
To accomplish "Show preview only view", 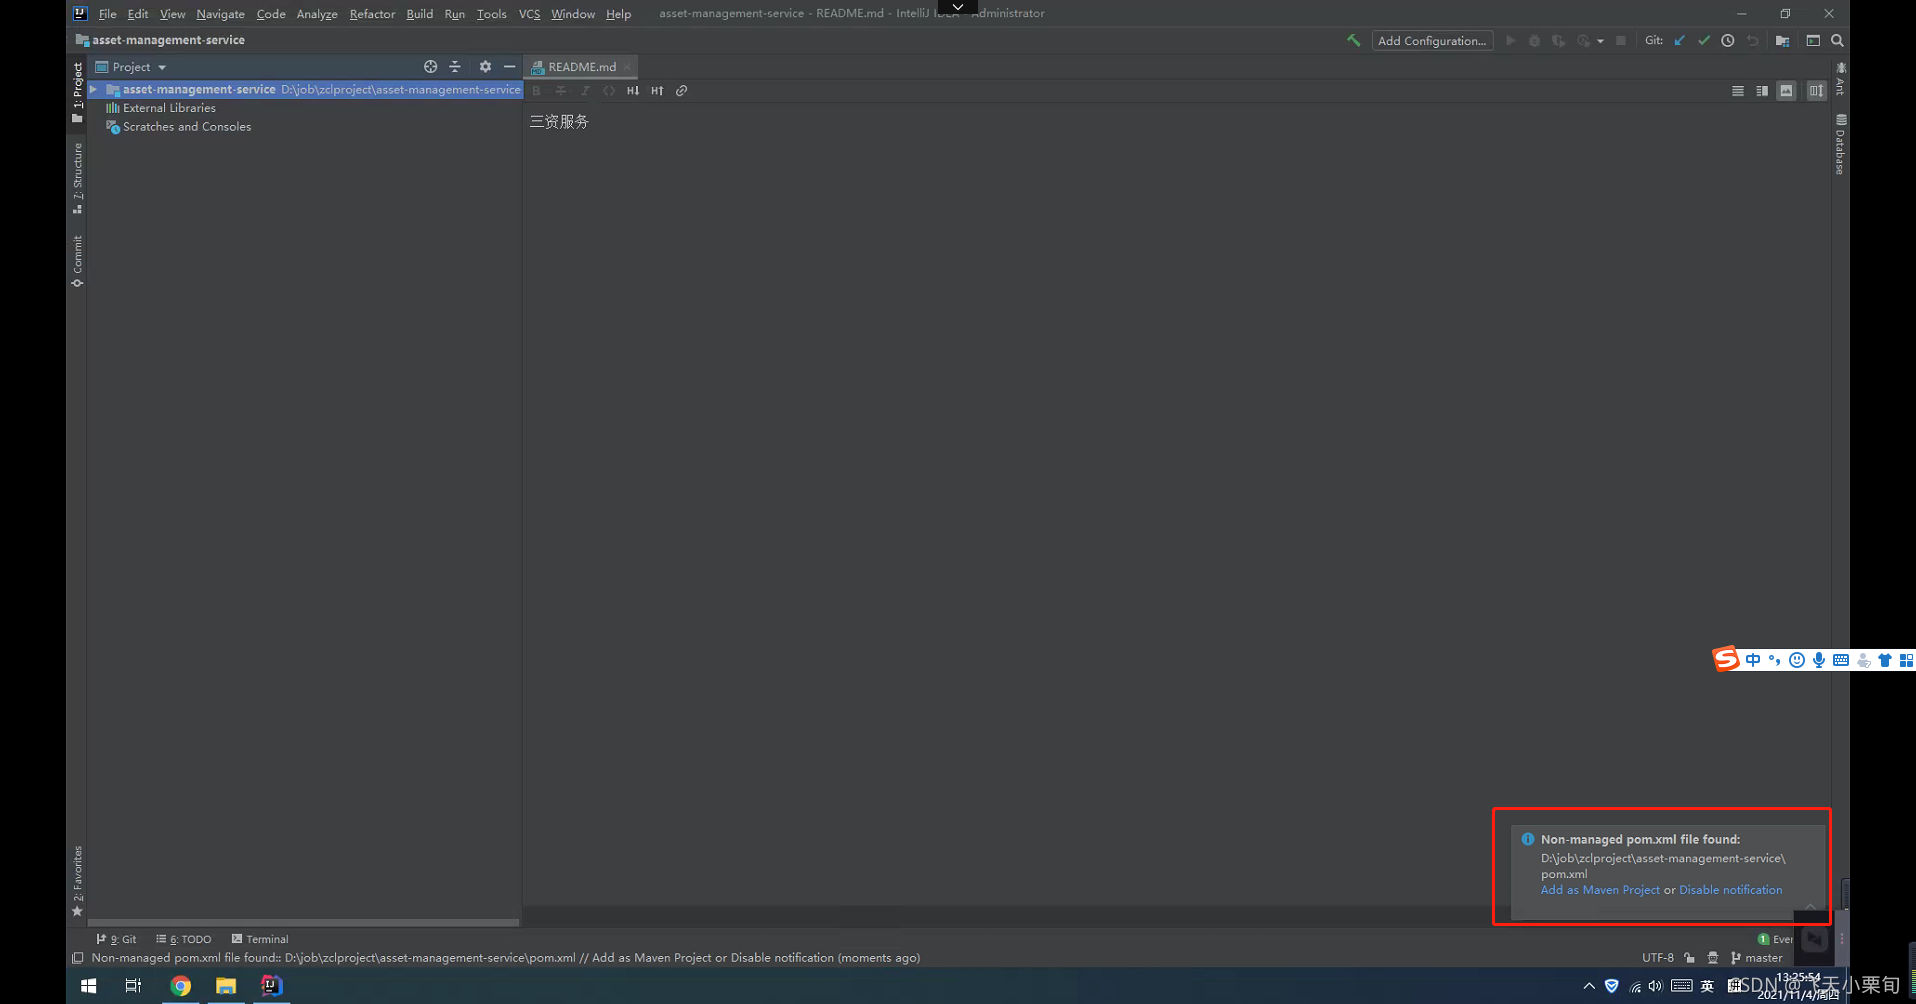I will tap(1786, 91).
